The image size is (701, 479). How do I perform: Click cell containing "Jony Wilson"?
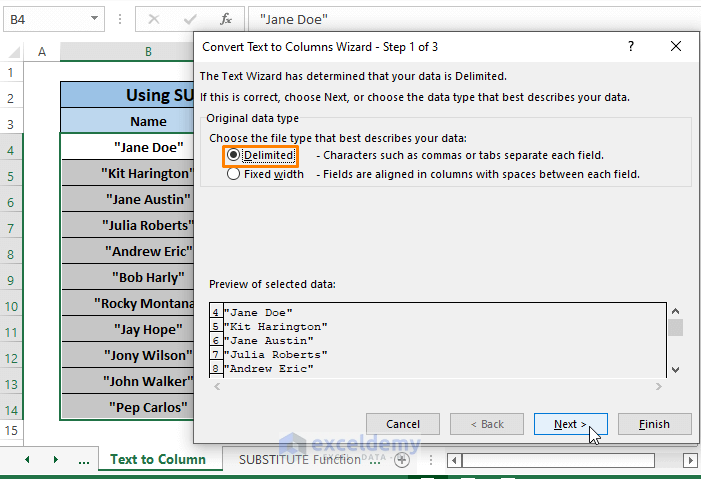[127, 355]
